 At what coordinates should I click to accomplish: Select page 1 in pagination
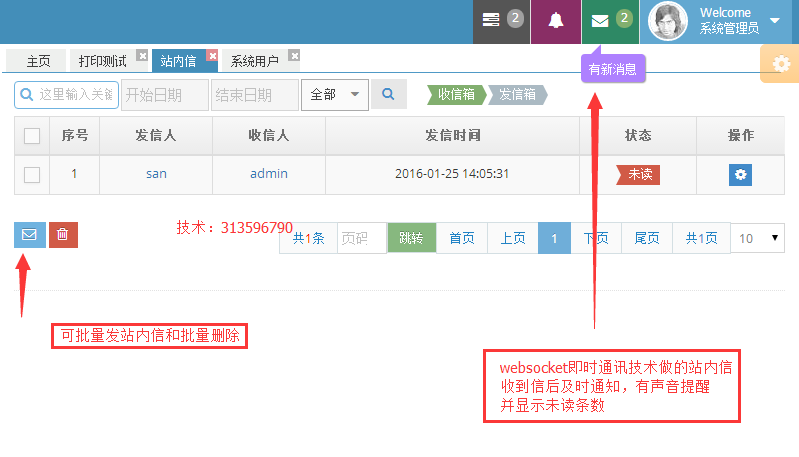coord(554,238)
